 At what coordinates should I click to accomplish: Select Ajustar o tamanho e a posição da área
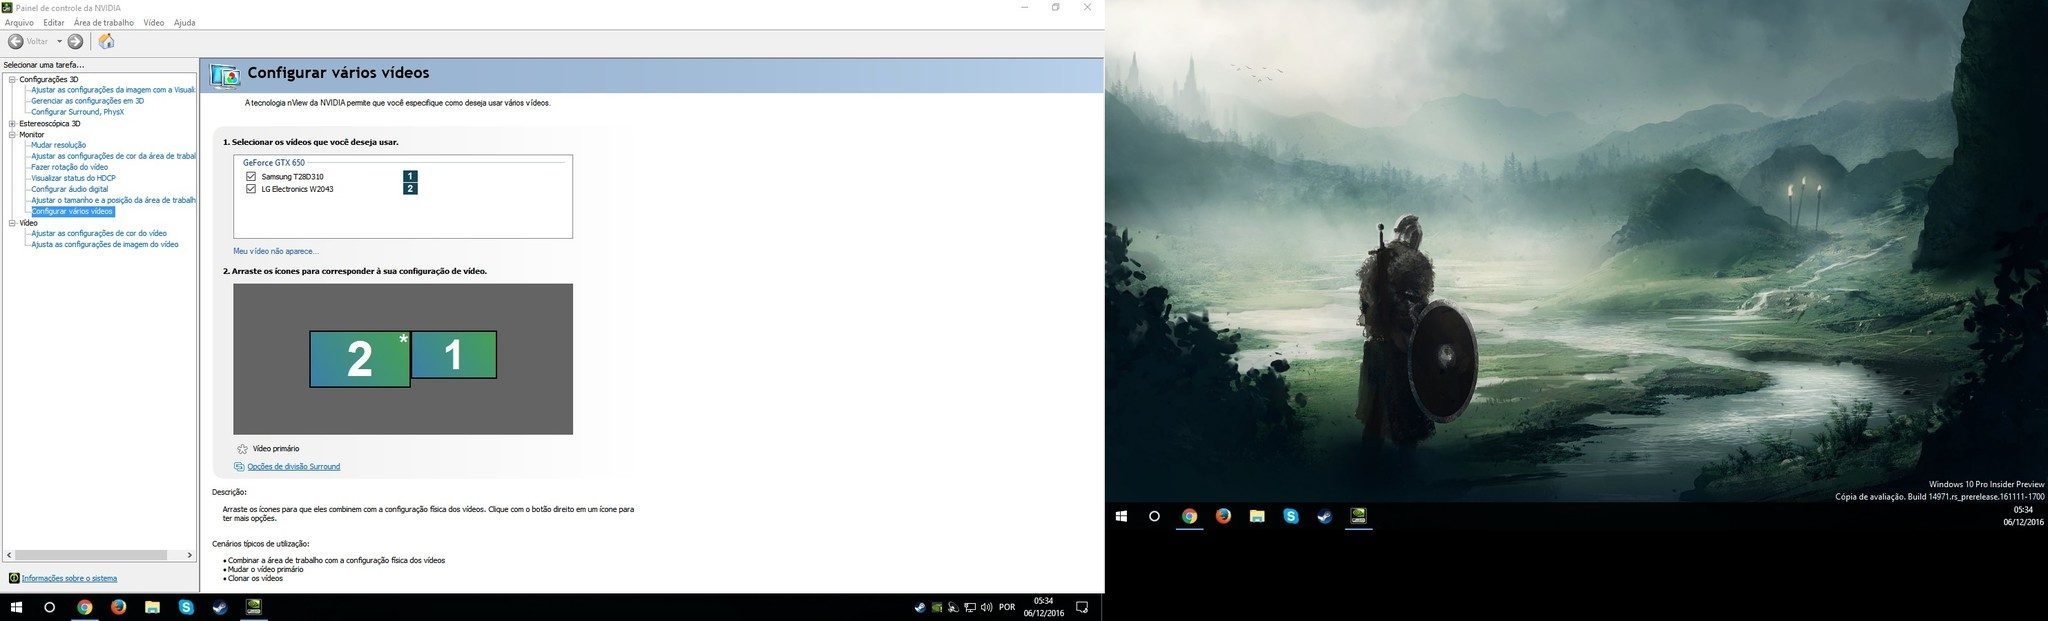(113, 200)
